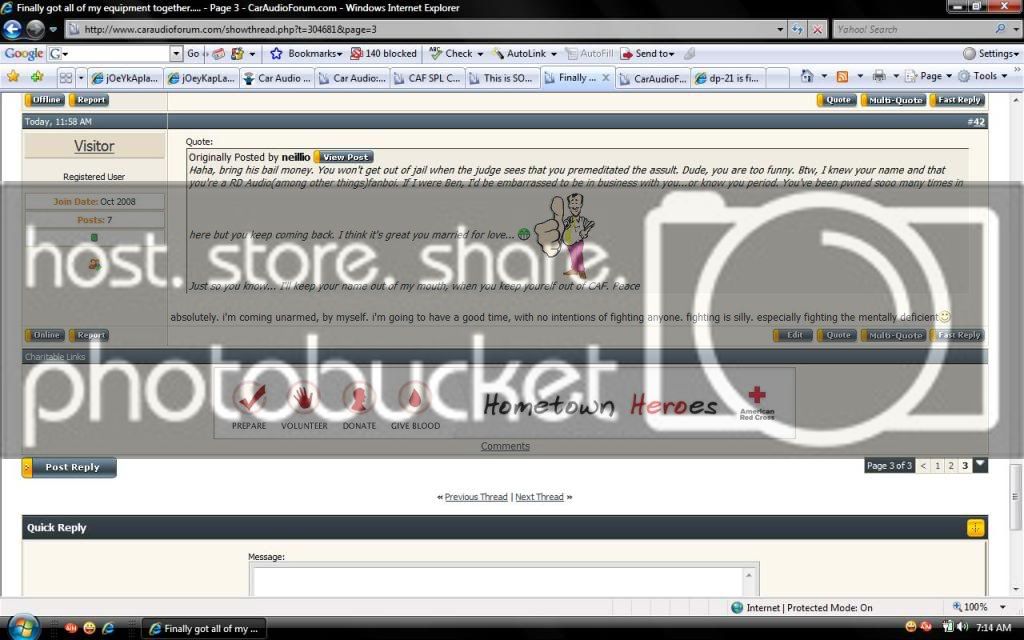The image size is (1024, 640).
Task: Open the Google toolbar search history dropdown
Action: pos(176,54)
